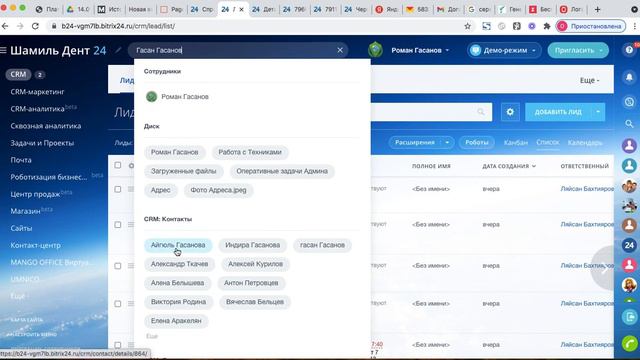Open a new browser tab

click(597, 9)
